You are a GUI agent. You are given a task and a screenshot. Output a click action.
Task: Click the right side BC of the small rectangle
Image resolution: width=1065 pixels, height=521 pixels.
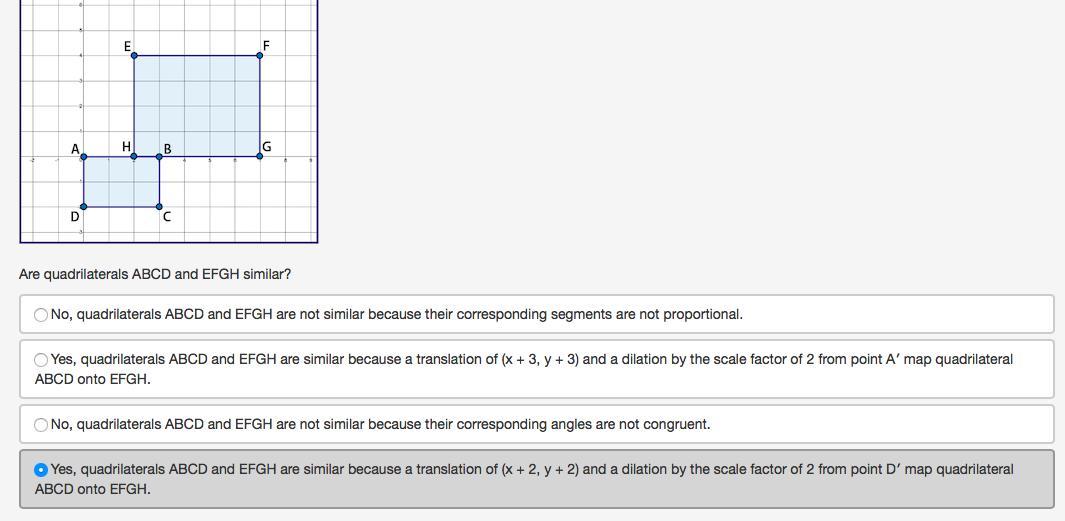tap(159, 182)
